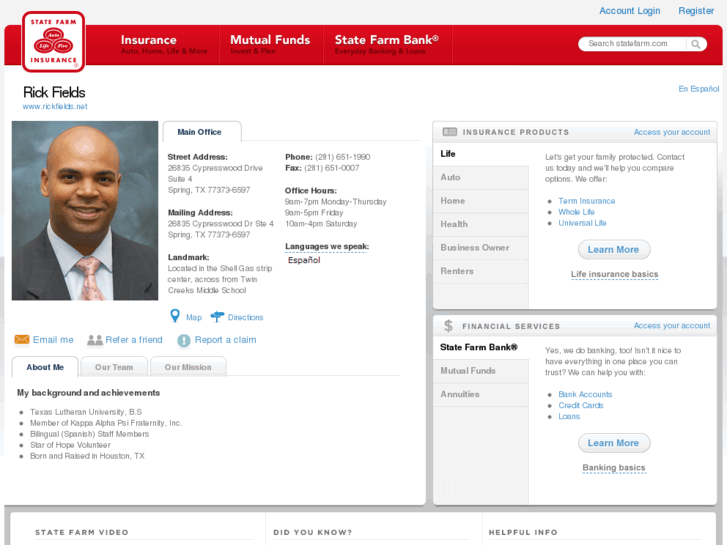Viewport: 727px width, 545px height.
Task: Select the Mutual Funds services tab
Action: [x=481, y=371]
